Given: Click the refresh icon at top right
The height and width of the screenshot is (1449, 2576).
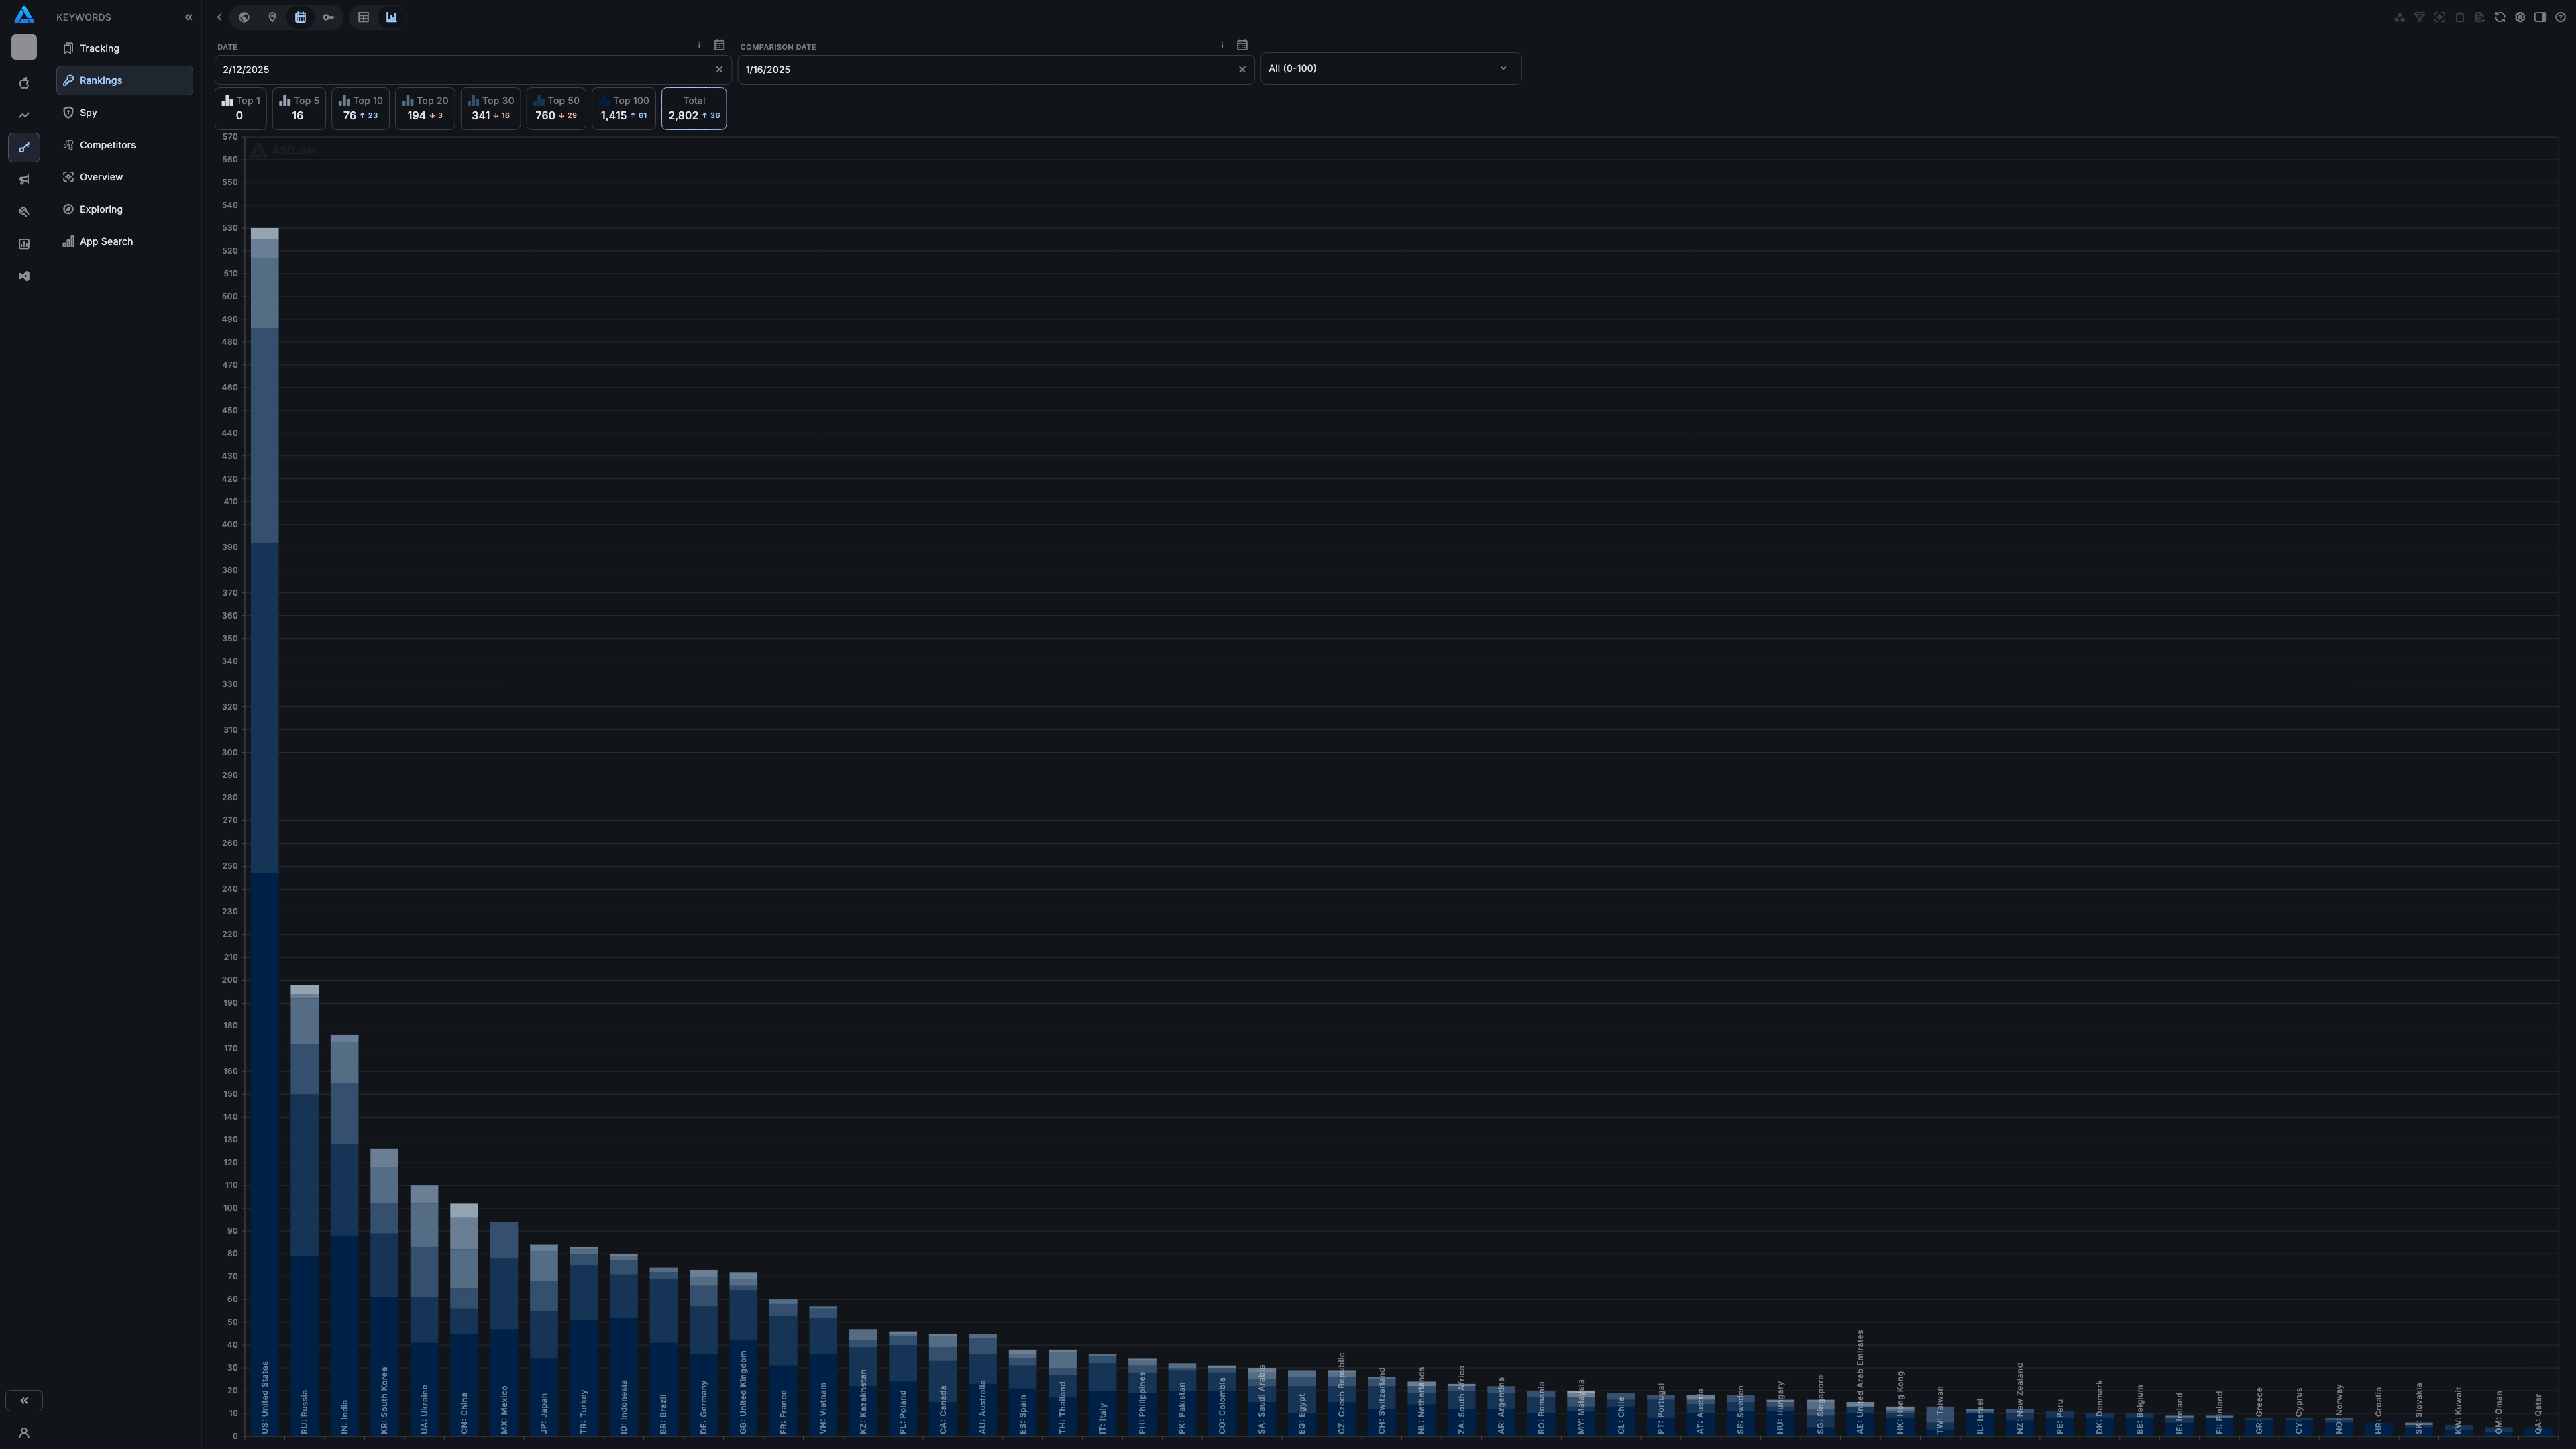Looking at the screenshot, I should pyautogui.click(x=2500, y=17).
